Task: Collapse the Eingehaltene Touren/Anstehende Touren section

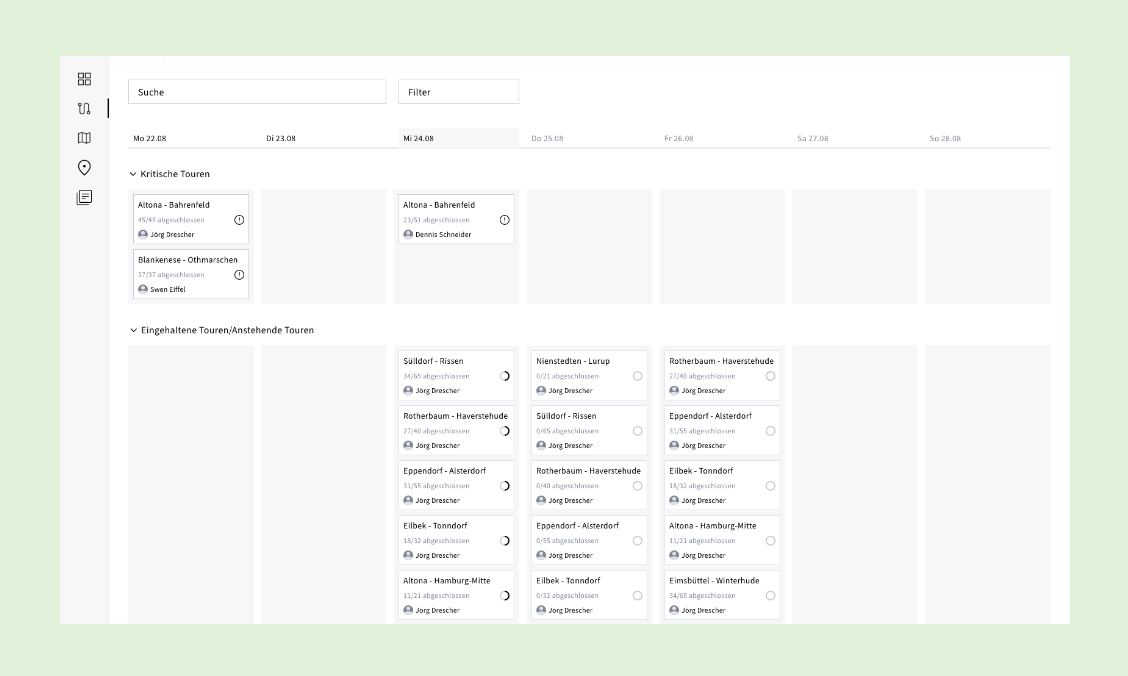Action: 133,330
